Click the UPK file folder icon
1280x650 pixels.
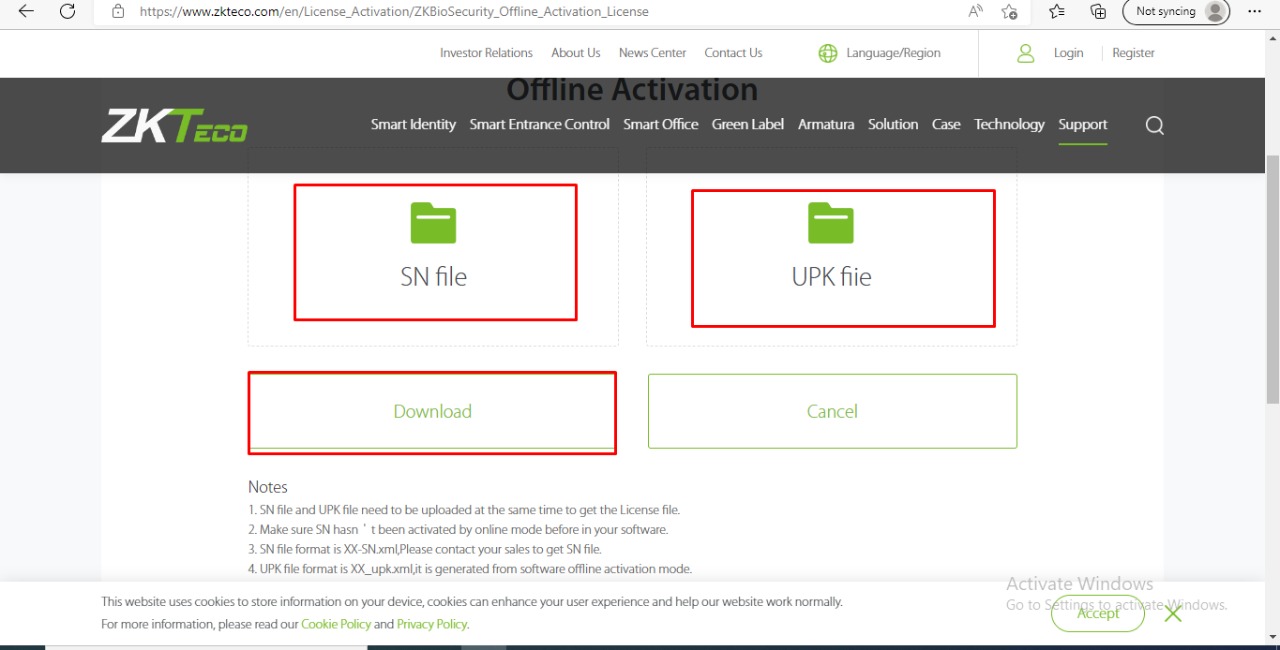[831, 223]
